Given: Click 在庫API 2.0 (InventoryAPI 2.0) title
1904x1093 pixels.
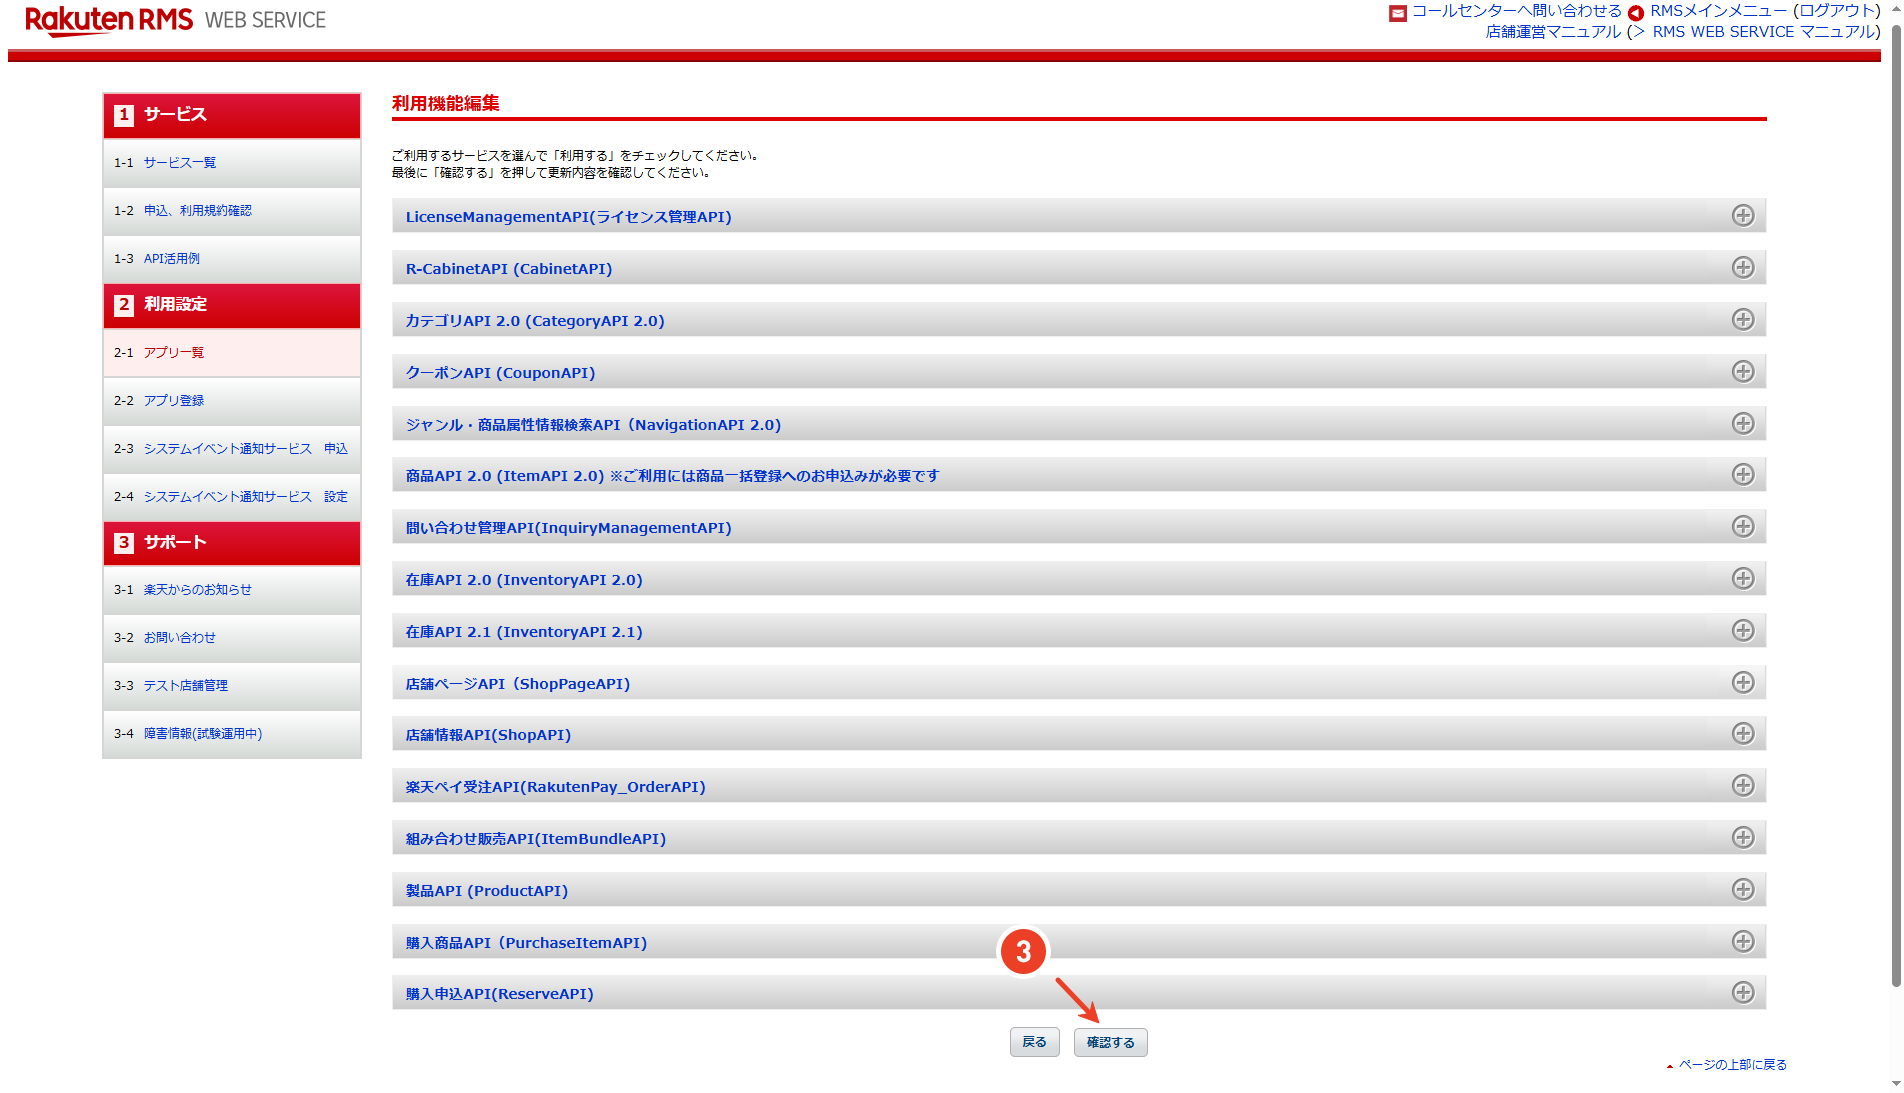Looking at the screenshot, I should [x=524, y=580].
